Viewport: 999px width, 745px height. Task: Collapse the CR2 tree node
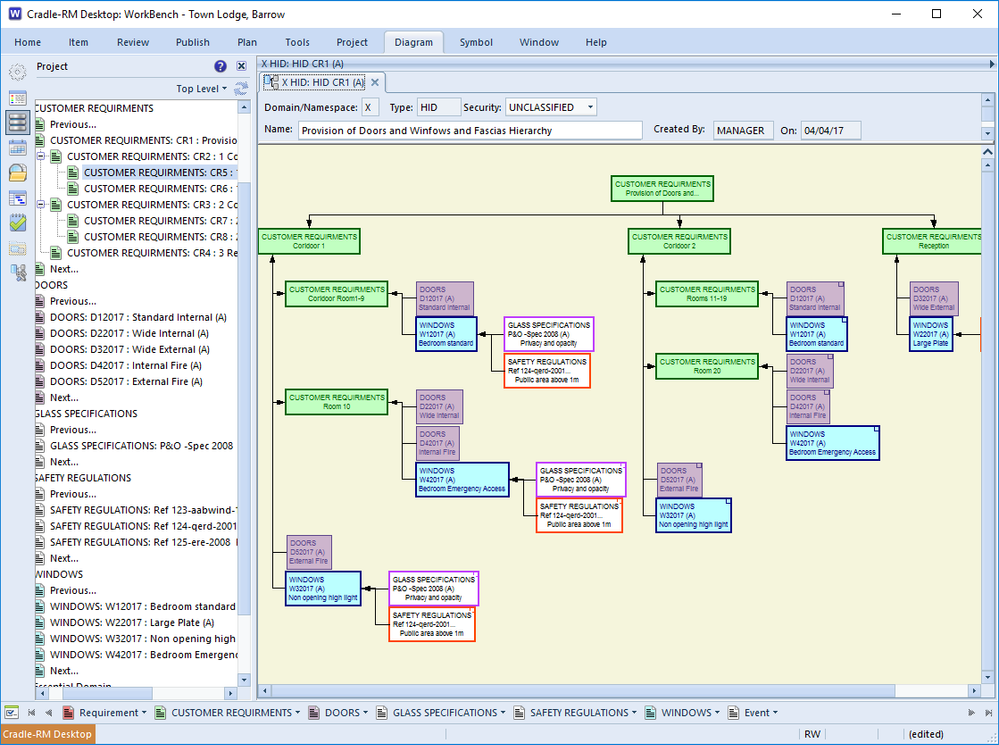point(41,157)
